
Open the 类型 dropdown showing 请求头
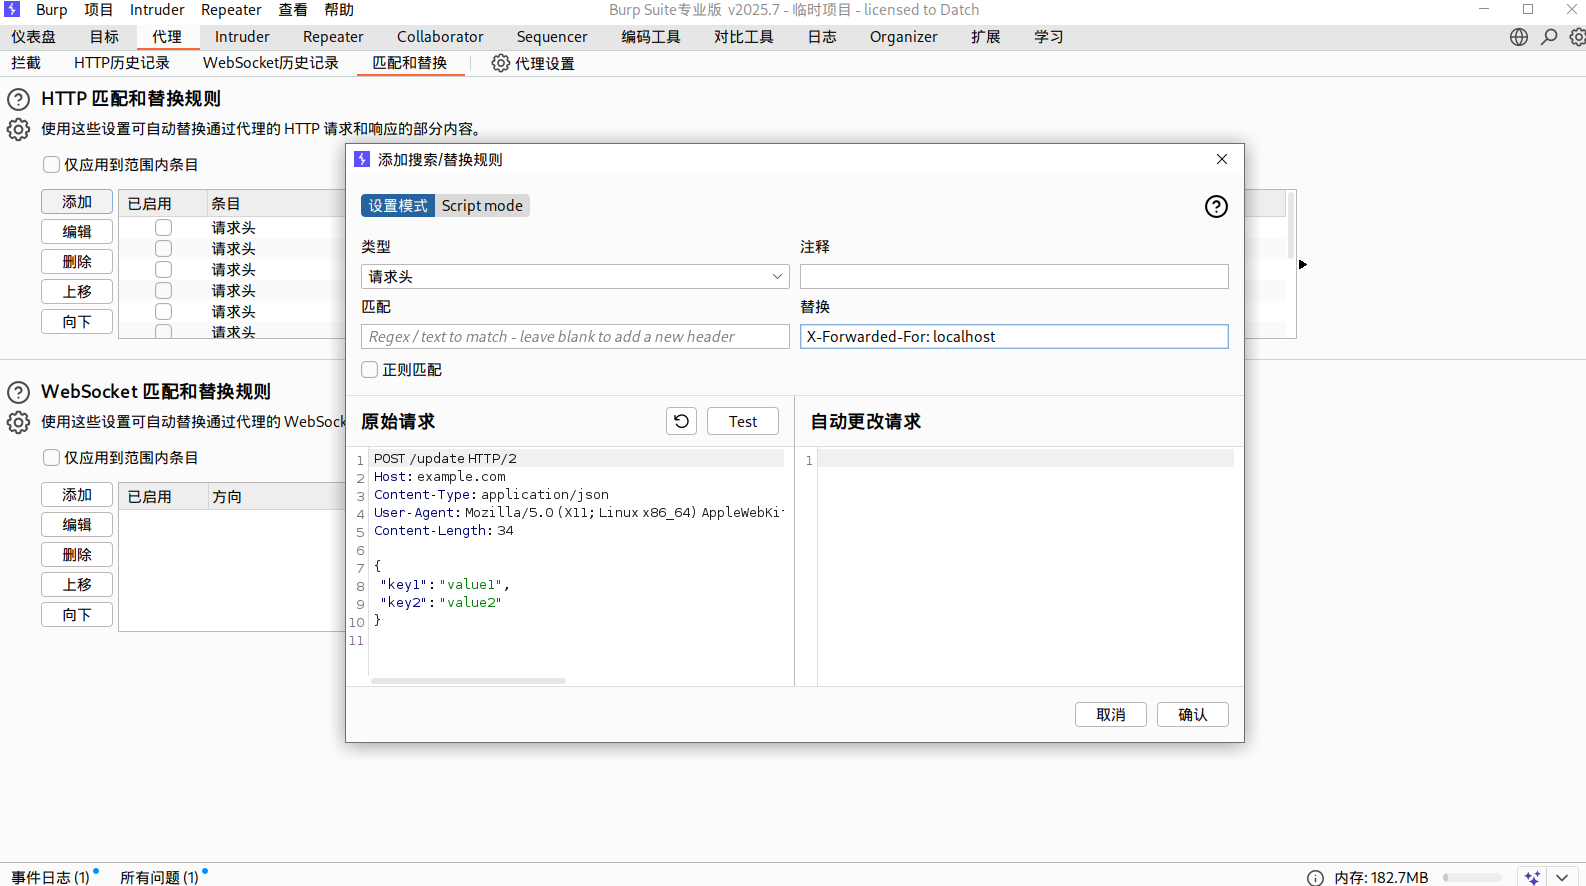click(575, 276)
